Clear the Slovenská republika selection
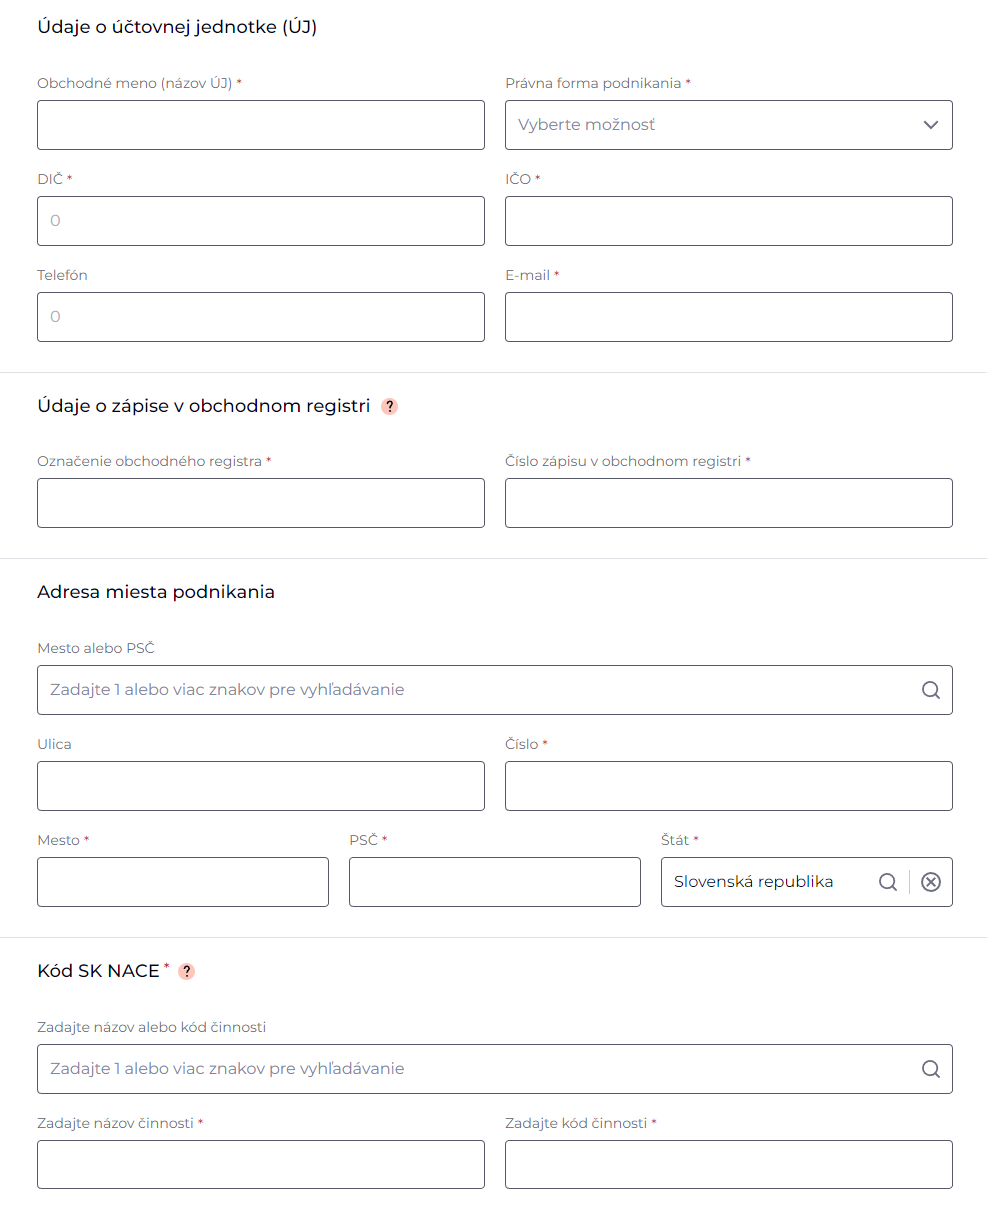The height and width of the screenshot is (1213, 987). (931, 882)
